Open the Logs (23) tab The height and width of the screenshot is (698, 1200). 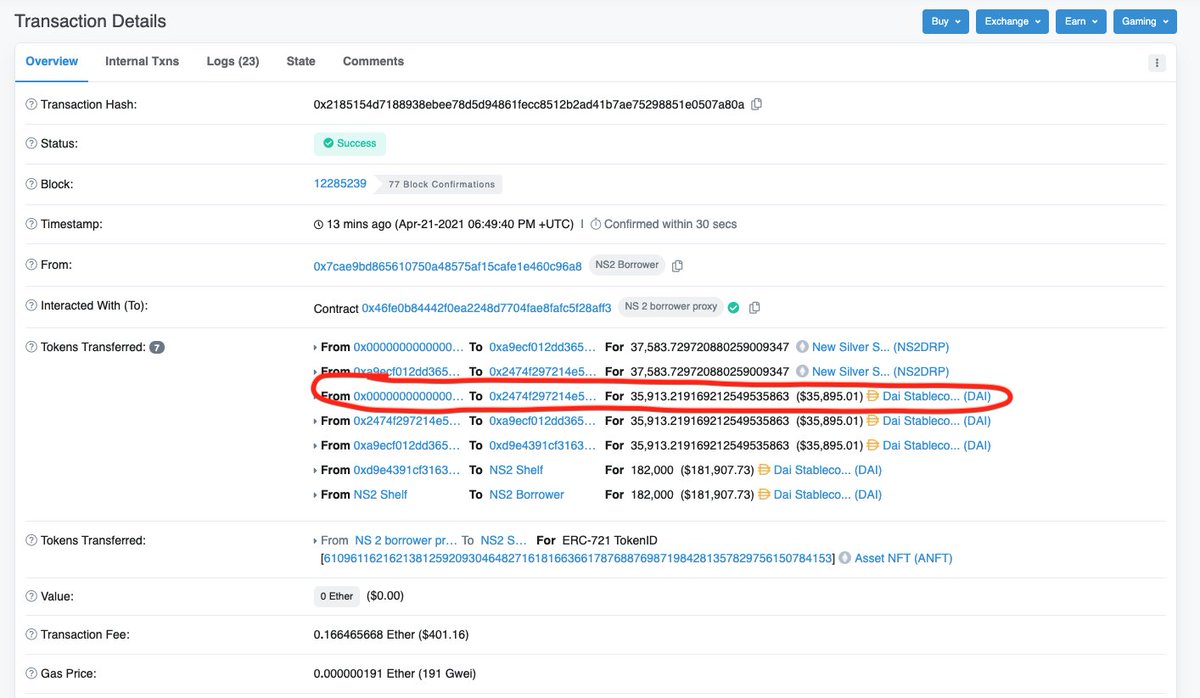pyautogui.click(x=233, y=61)
